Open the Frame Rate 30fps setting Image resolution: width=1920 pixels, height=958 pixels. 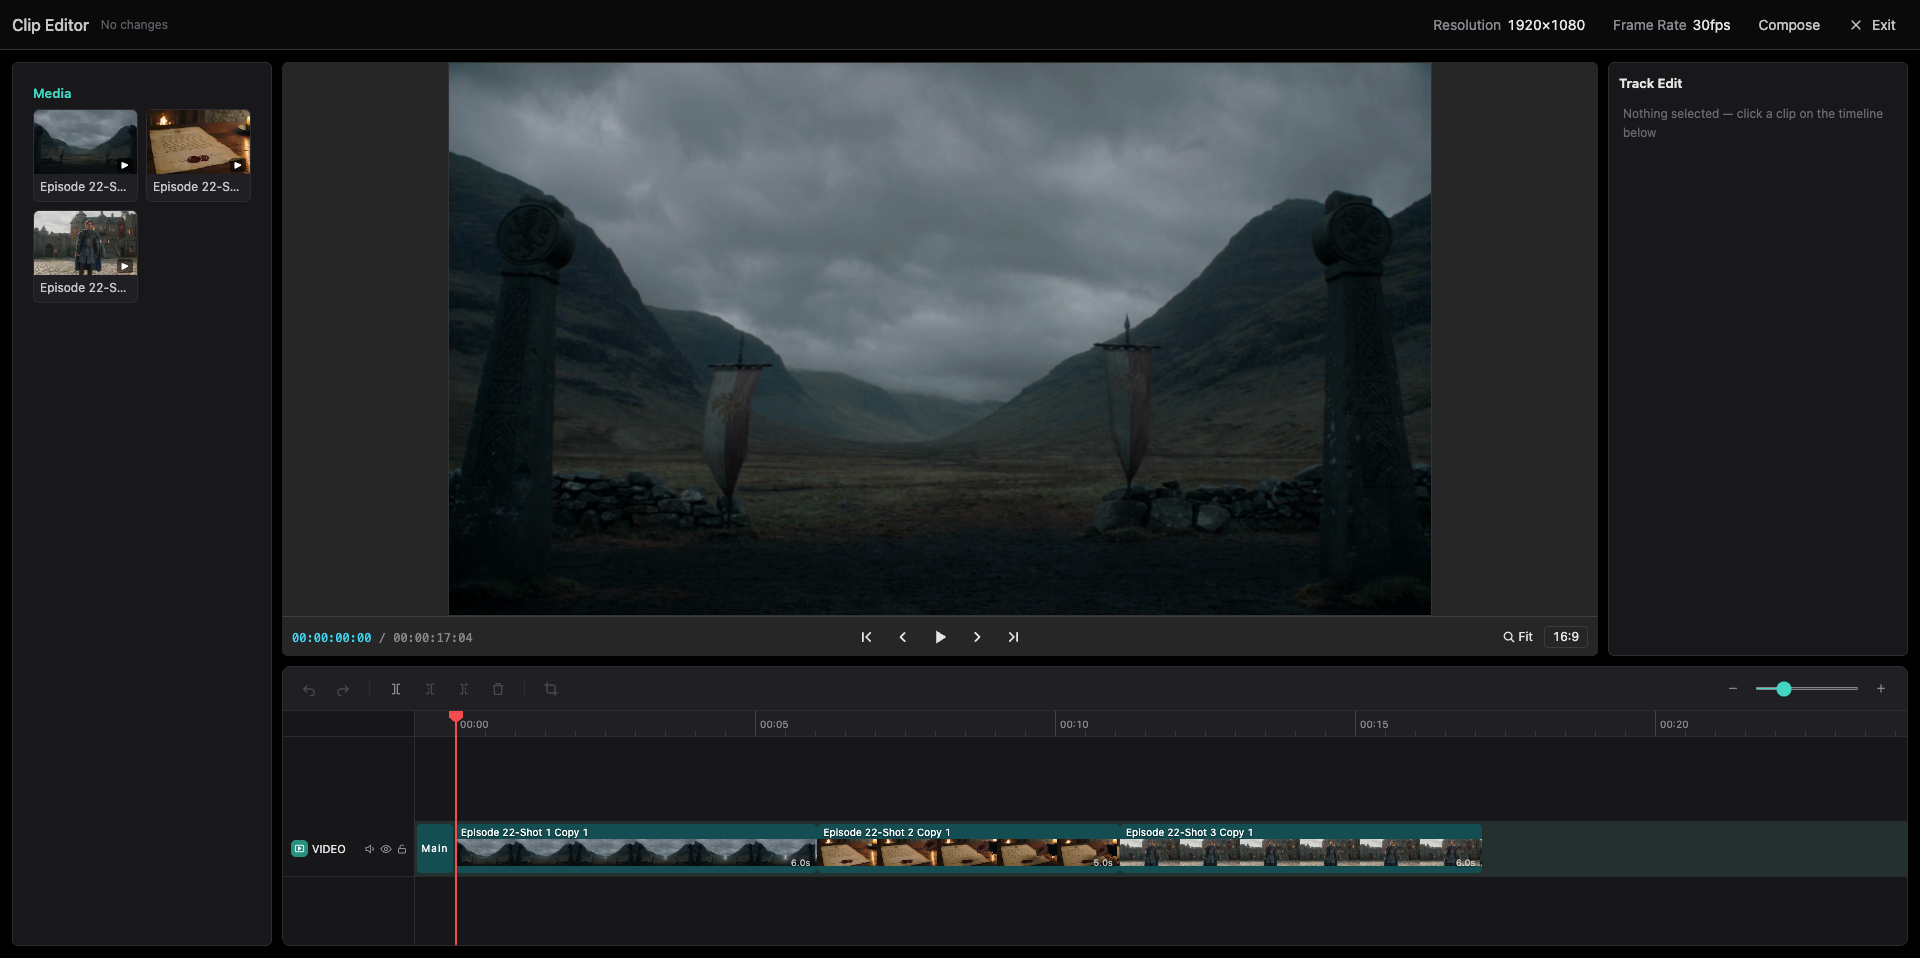[x=1671, y=25]
